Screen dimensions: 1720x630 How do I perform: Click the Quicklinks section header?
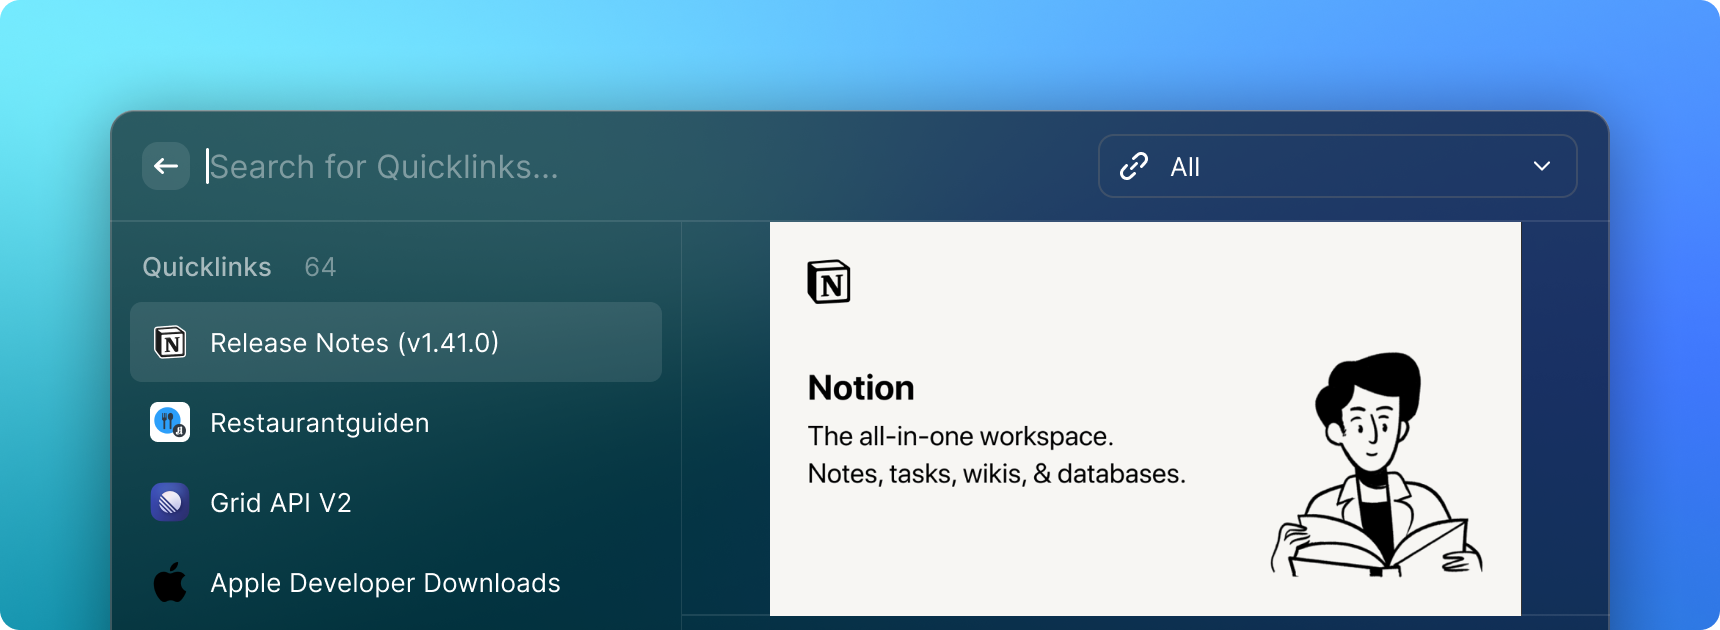tap(207, 267)
